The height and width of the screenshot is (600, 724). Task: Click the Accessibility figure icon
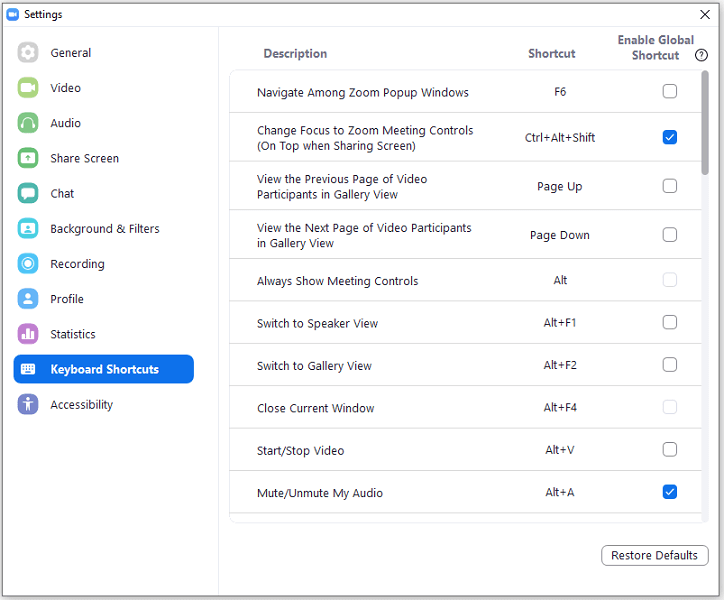[x=28, y=405]
